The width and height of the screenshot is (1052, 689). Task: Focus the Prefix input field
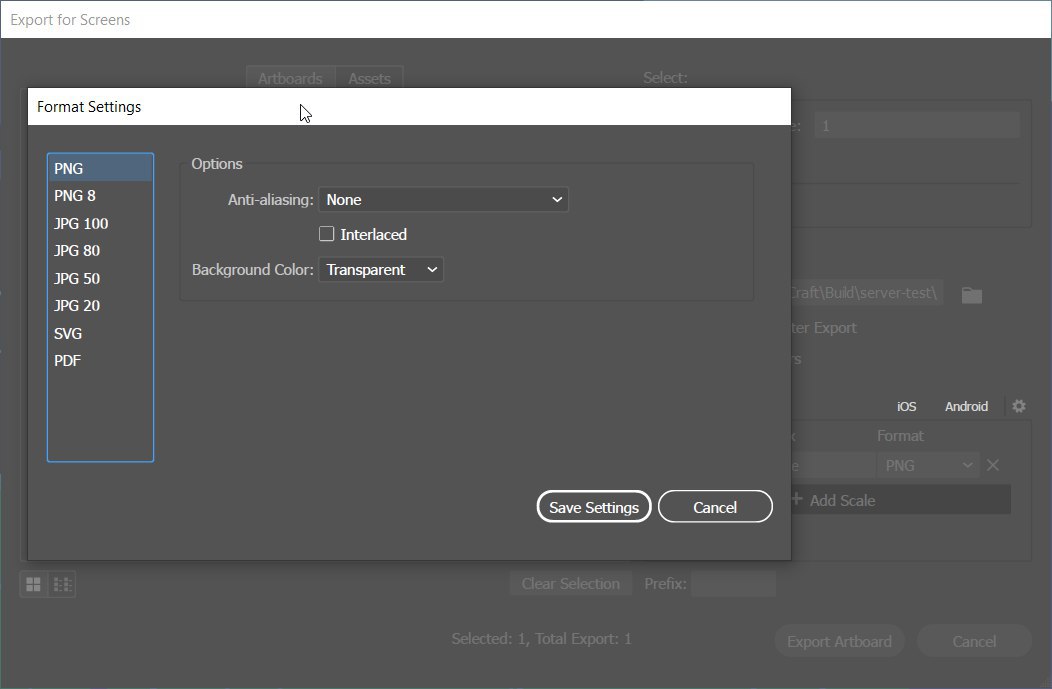coord(733,584)
